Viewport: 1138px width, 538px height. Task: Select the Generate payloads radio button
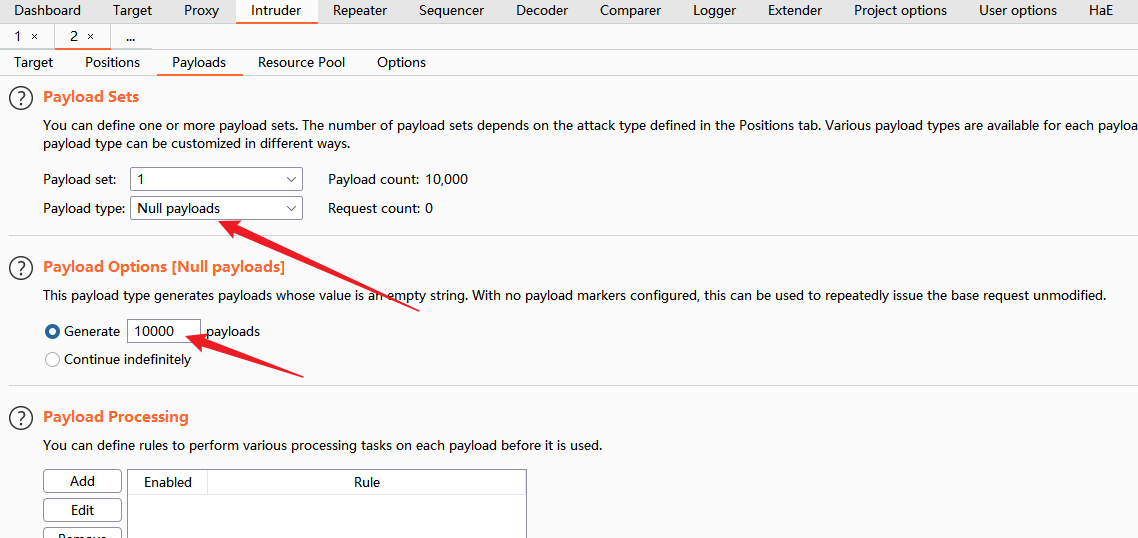(x=52, y=331)
